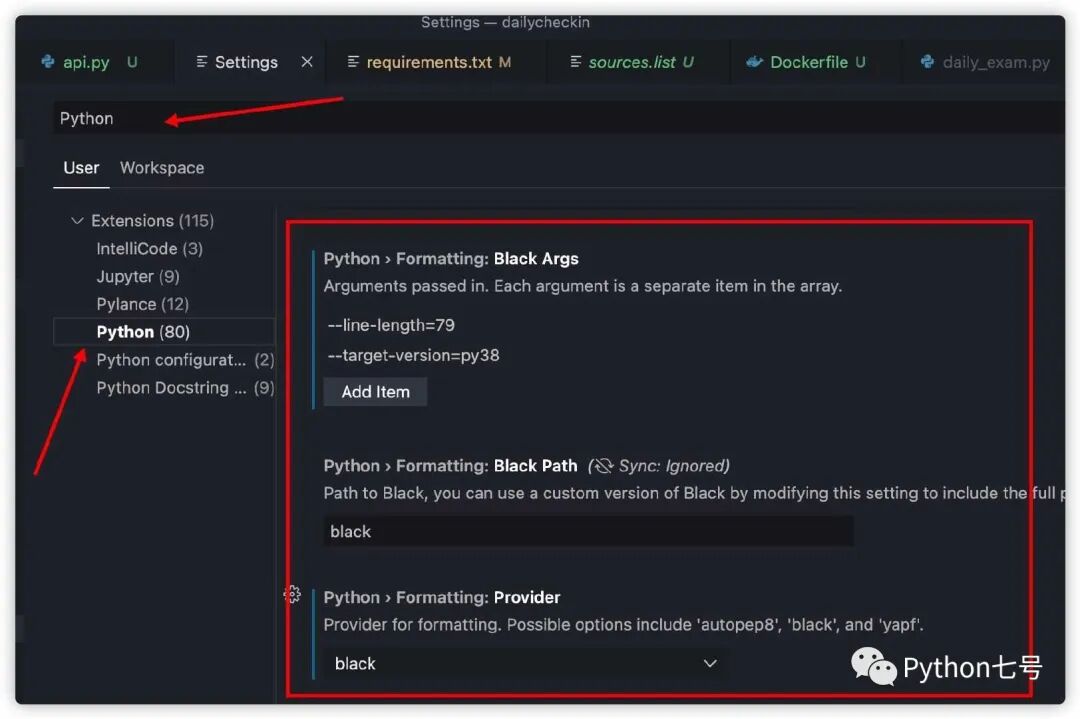Switch to the Workspace settings tab
The image size is (1080, 719).
coord(162,168)
